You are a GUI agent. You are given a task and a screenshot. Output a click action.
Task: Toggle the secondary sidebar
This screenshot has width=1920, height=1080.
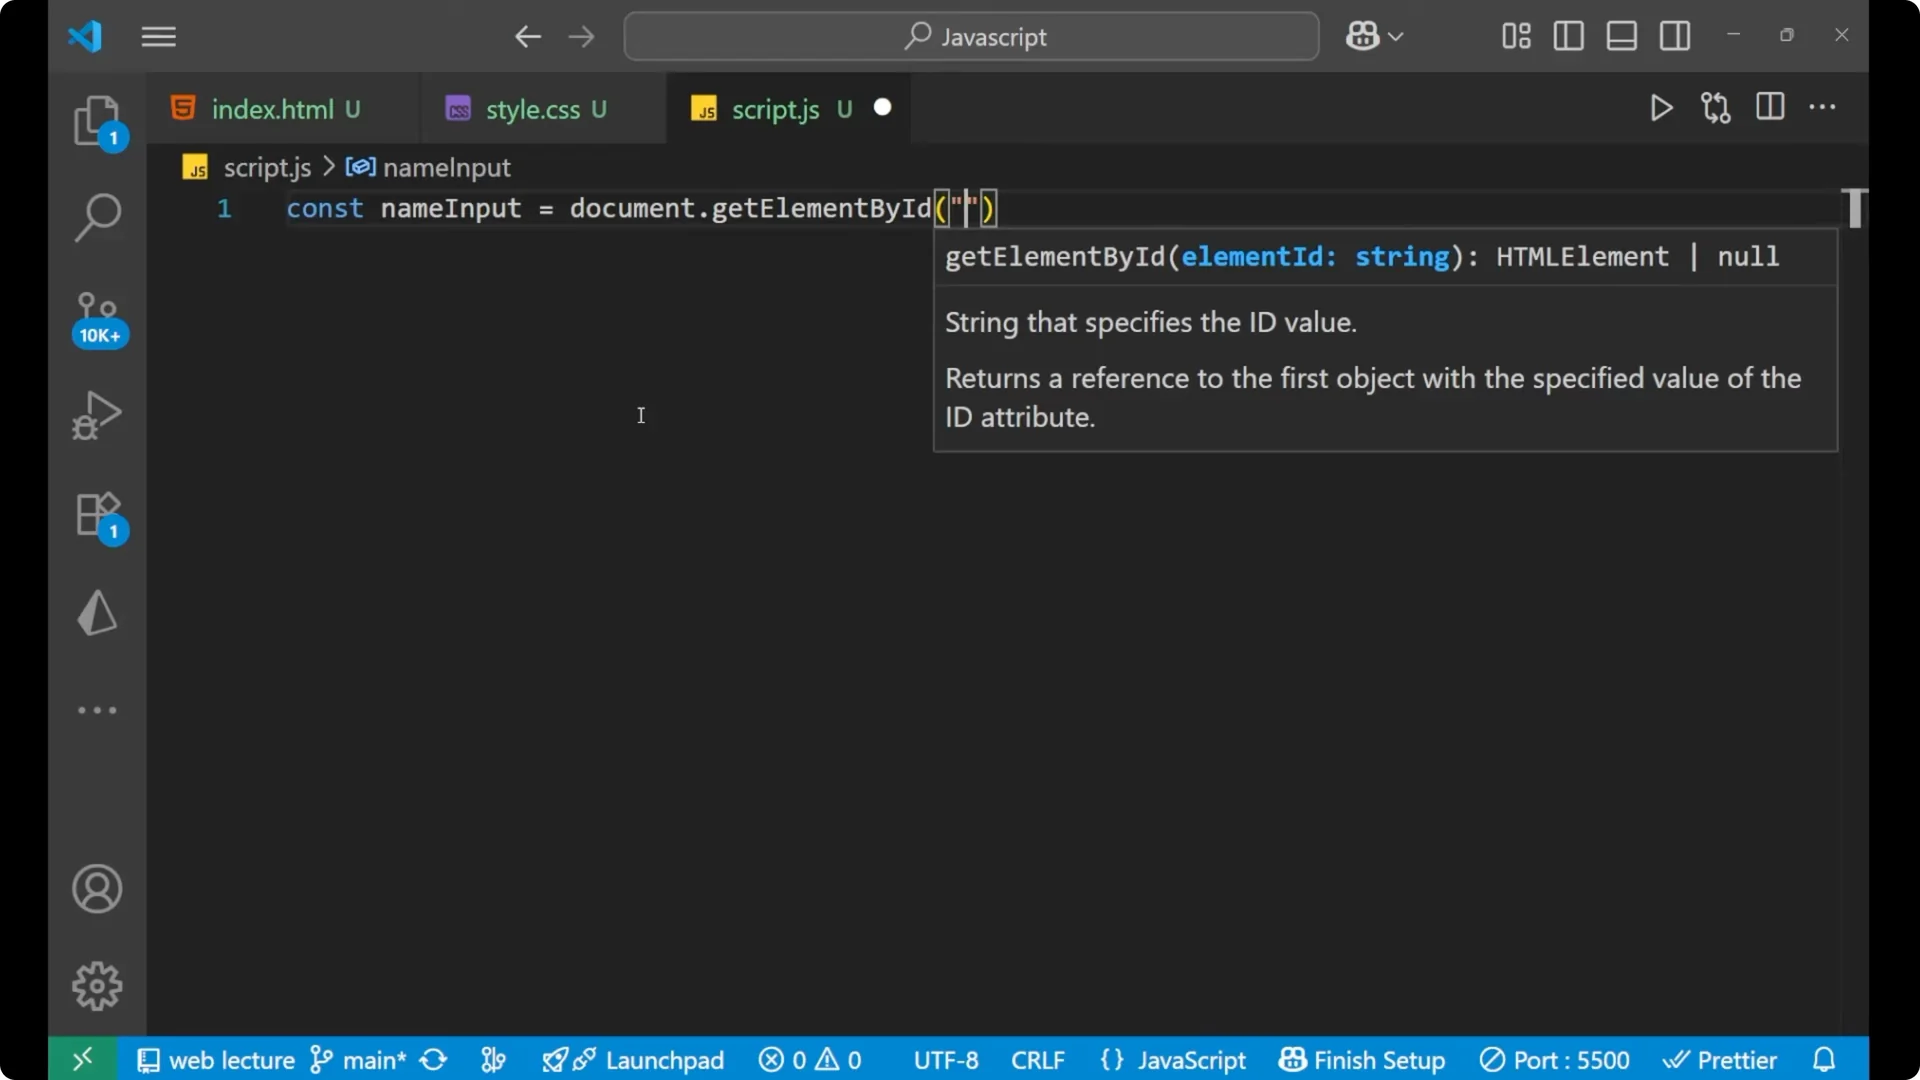coord(1675,36)
